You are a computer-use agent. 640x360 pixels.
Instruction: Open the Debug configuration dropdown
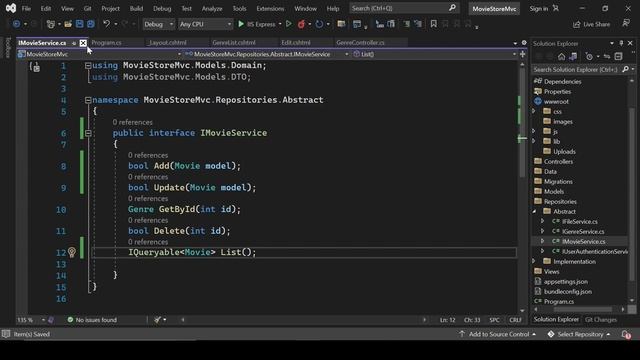158,24
